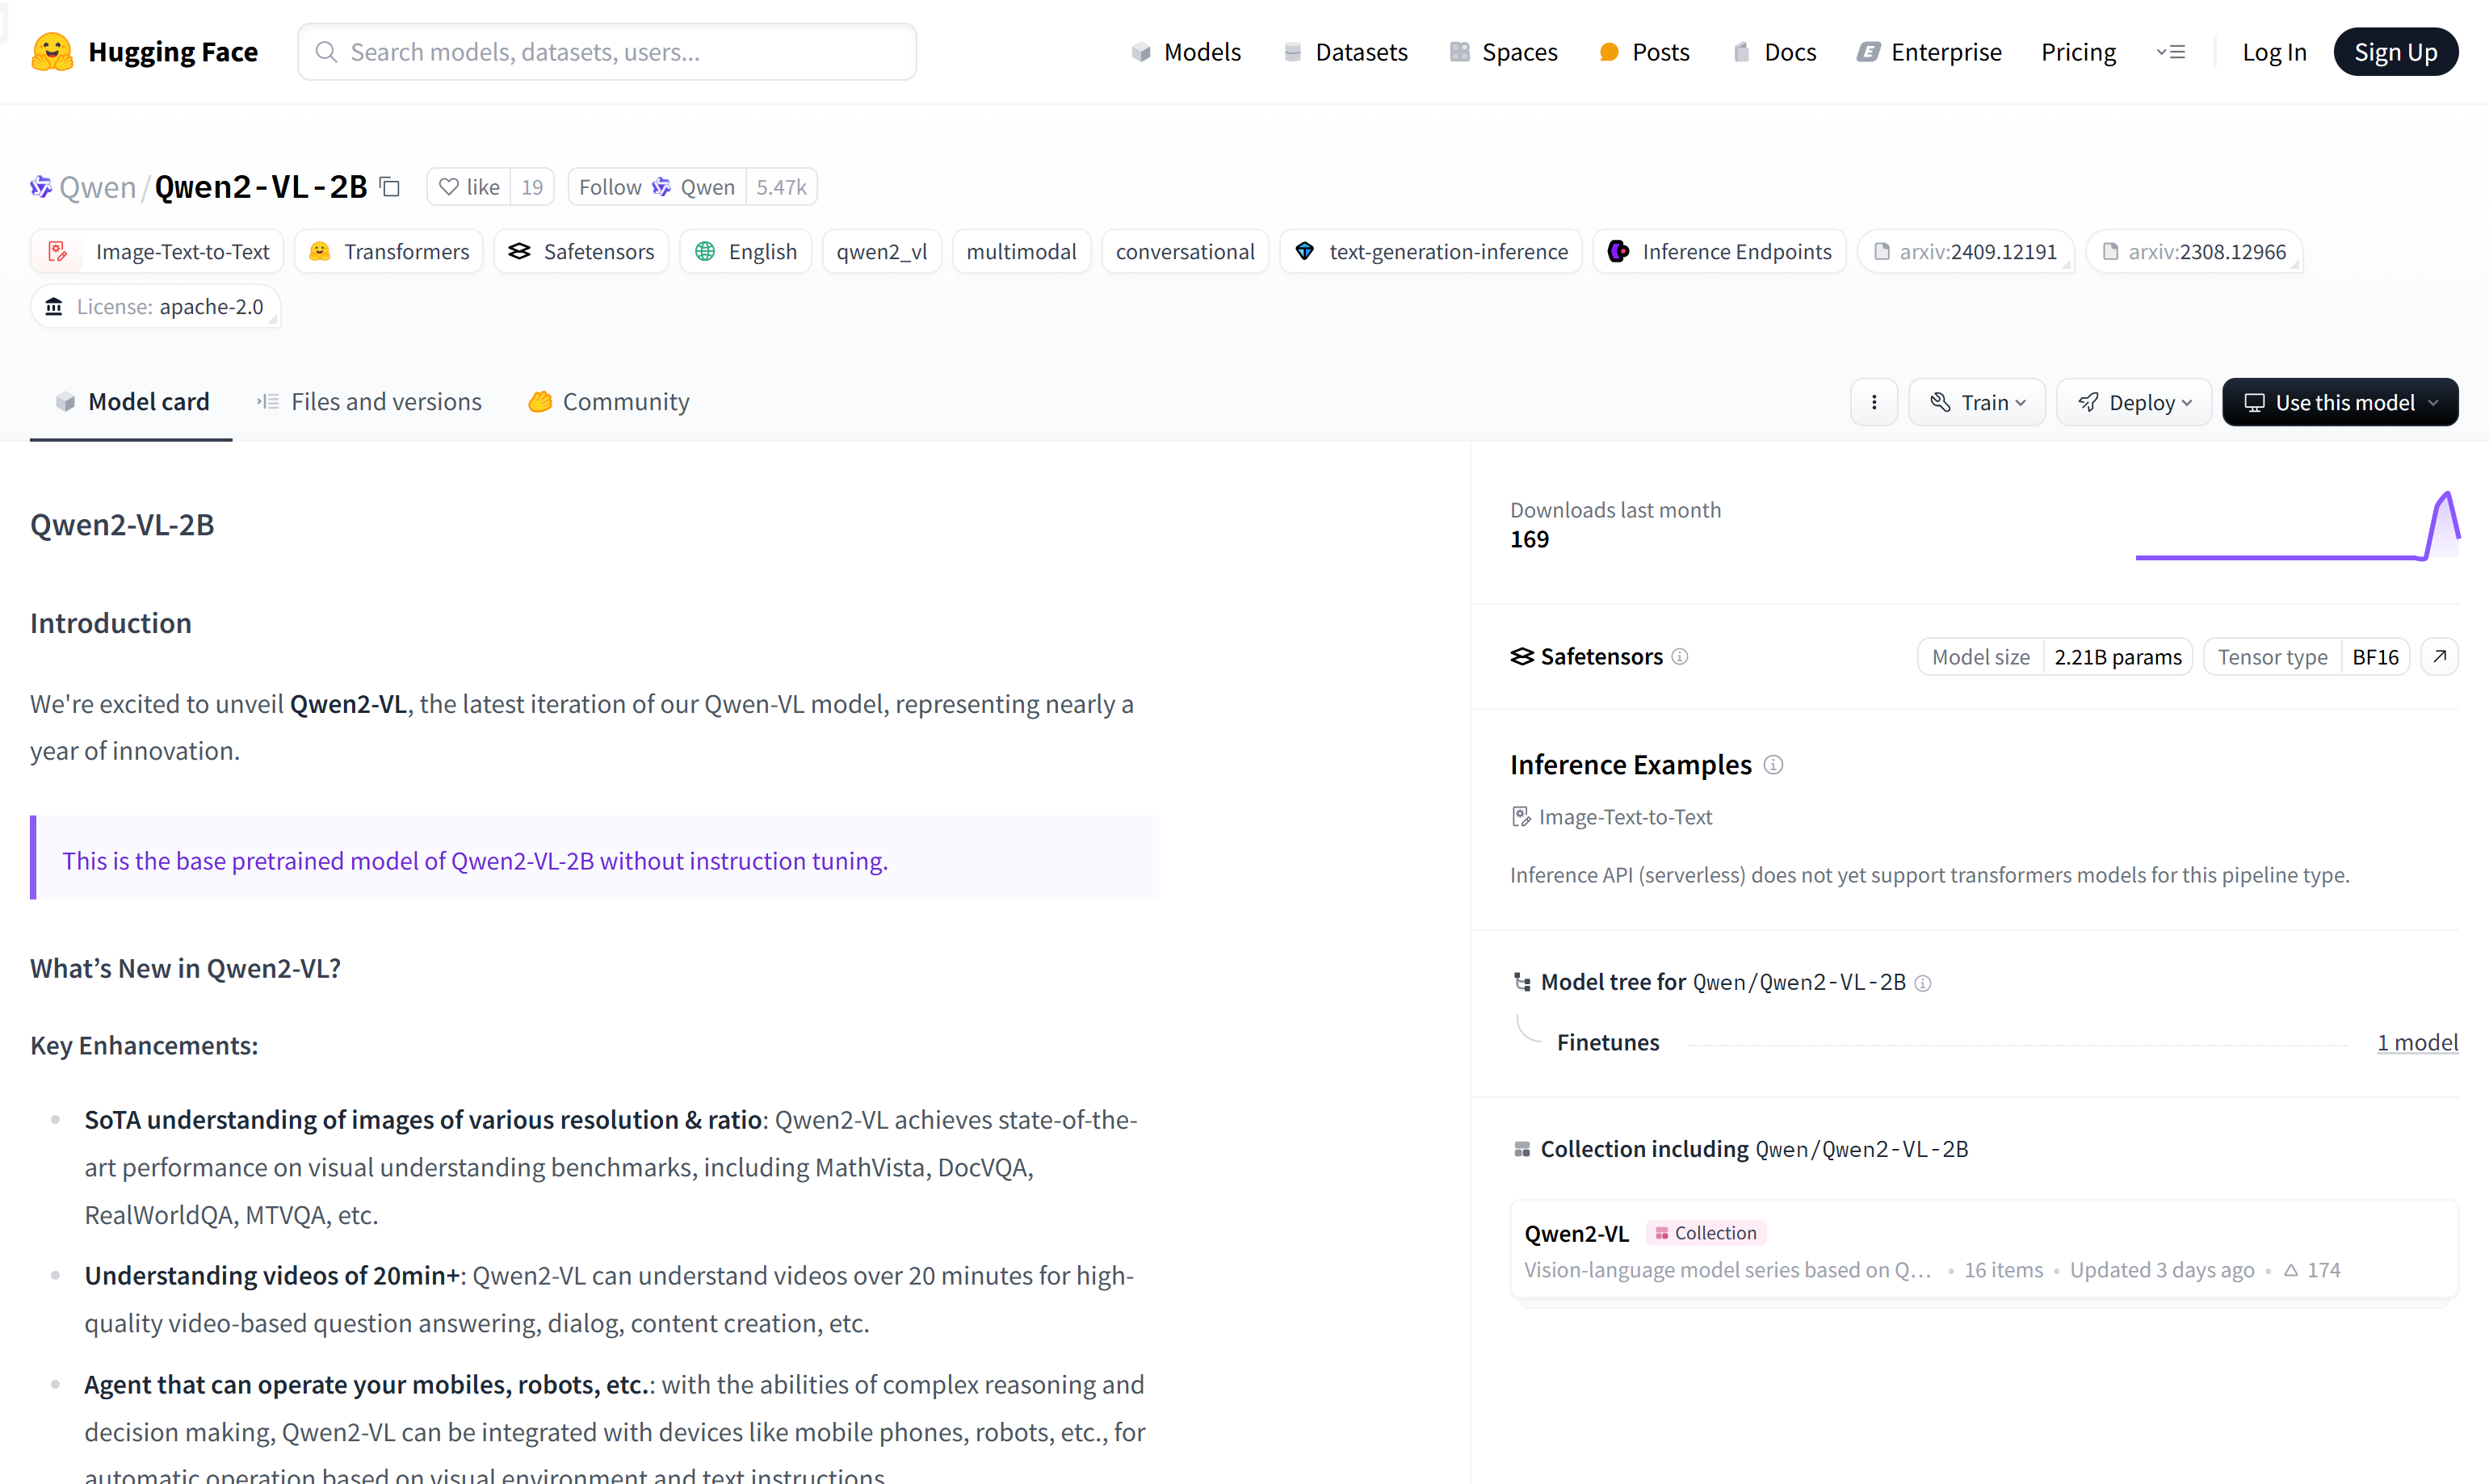This screenshot has width=2489, height=1484.
Task: Expand the navigation overflow menu
Action: coord(2171,52)
